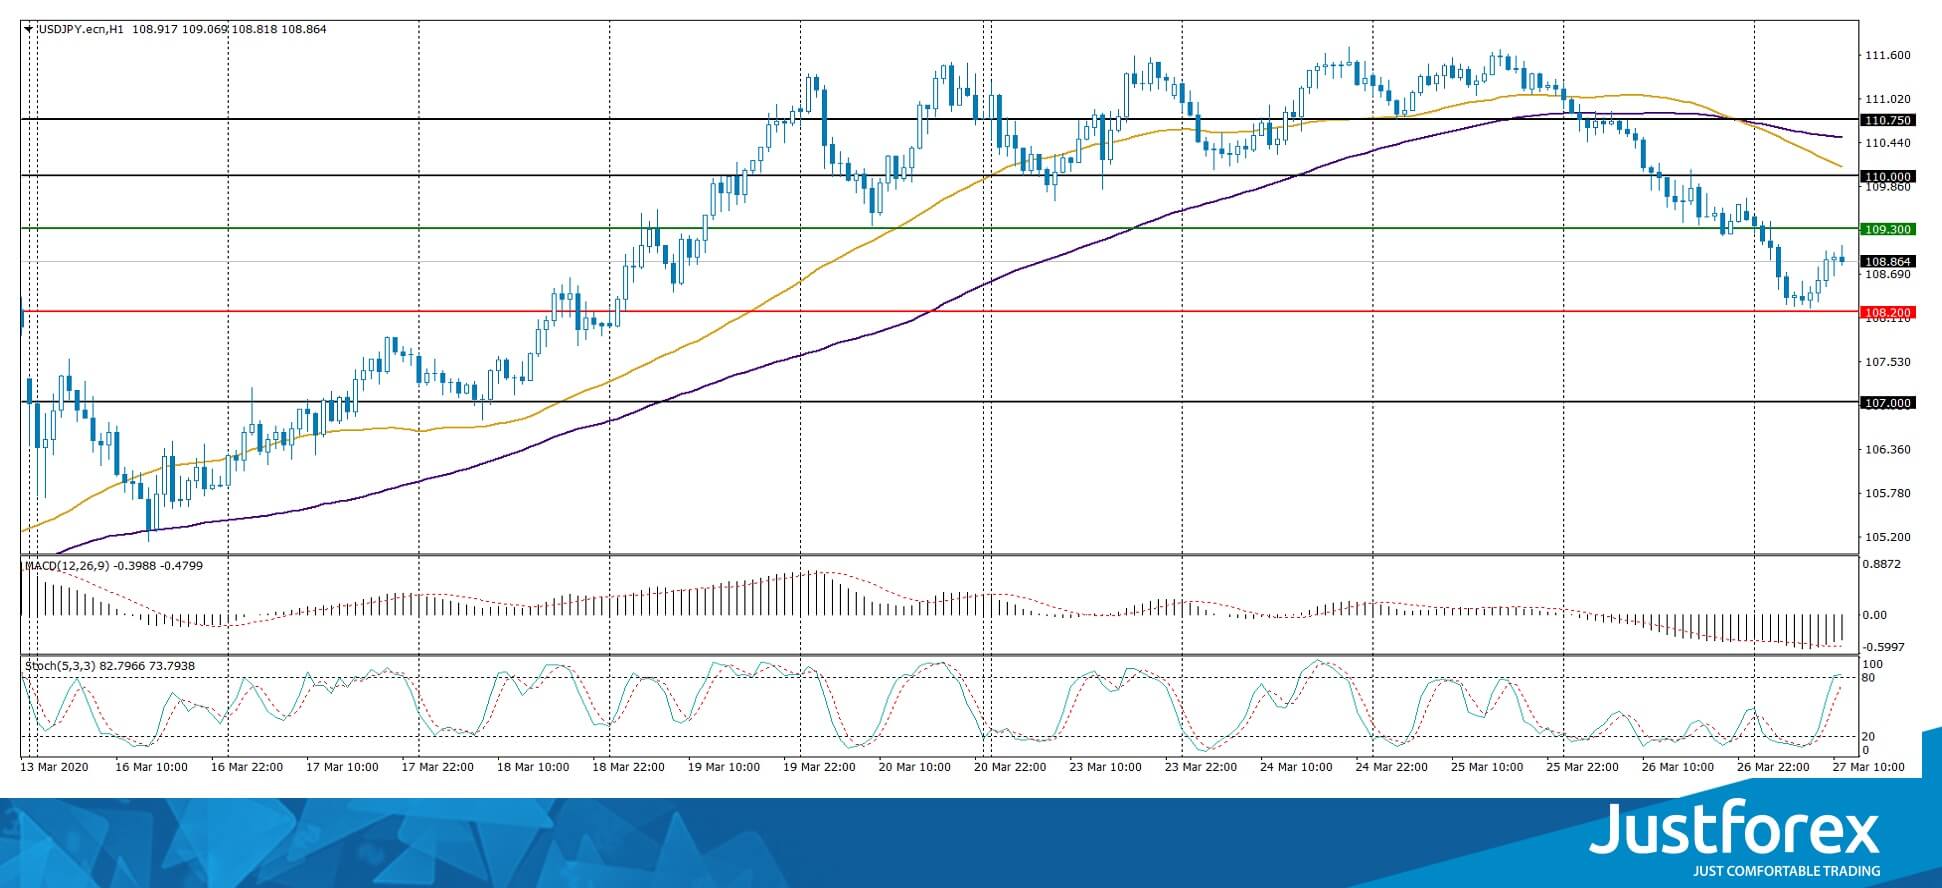
Task: Click the 105.780 price axis label
Action: click(x=1888, y=493)
